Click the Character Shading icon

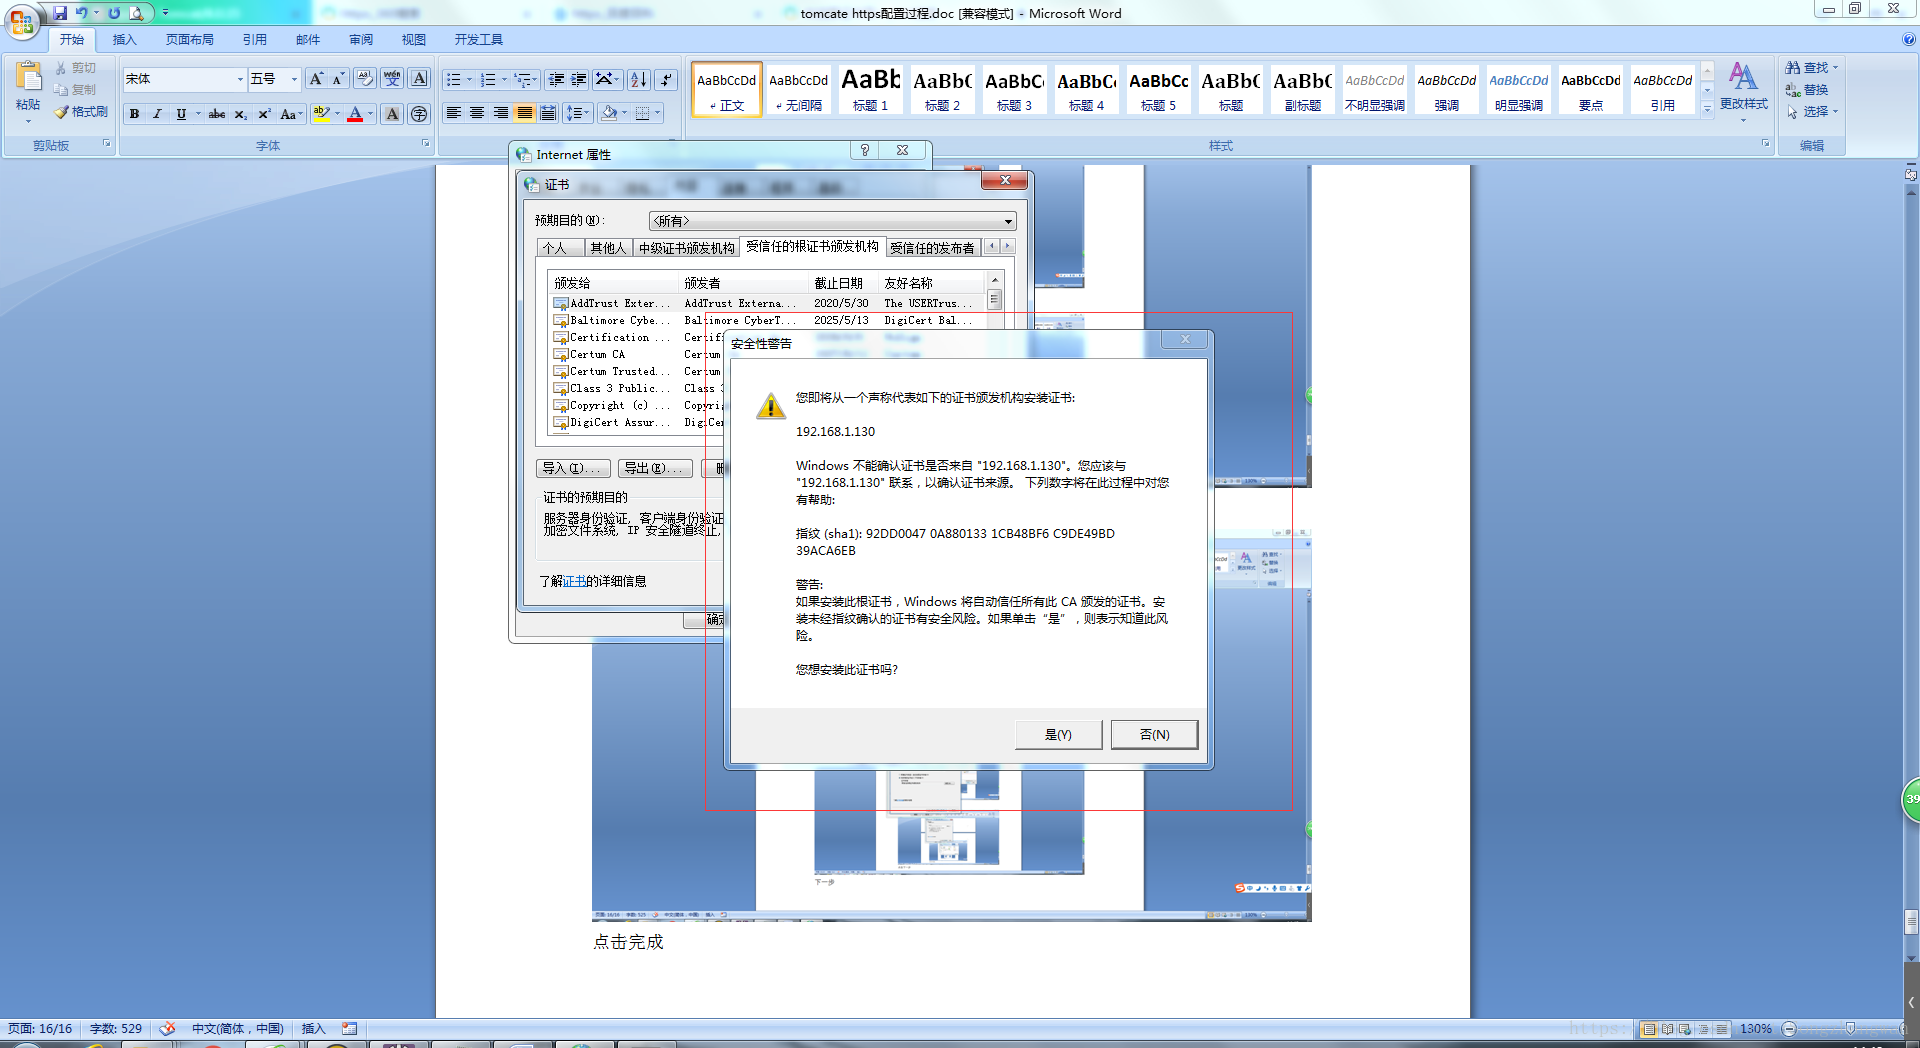[x=392, y=114]
